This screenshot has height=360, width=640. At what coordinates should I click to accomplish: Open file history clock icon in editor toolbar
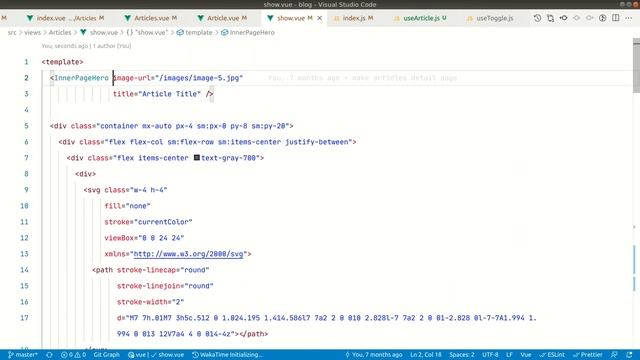[x=538, y=18]
